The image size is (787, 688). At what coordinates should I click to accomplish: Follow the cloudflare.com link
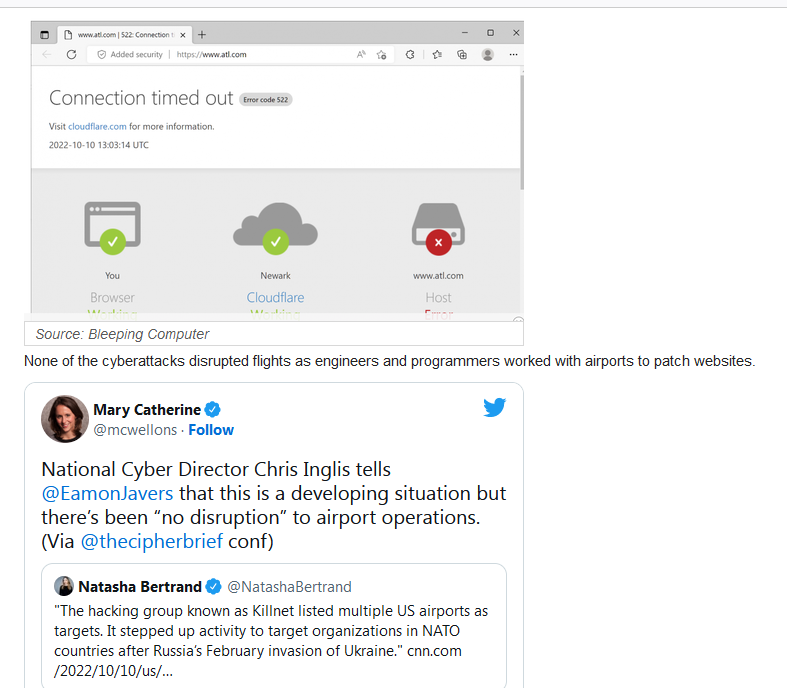coord(97,126)
